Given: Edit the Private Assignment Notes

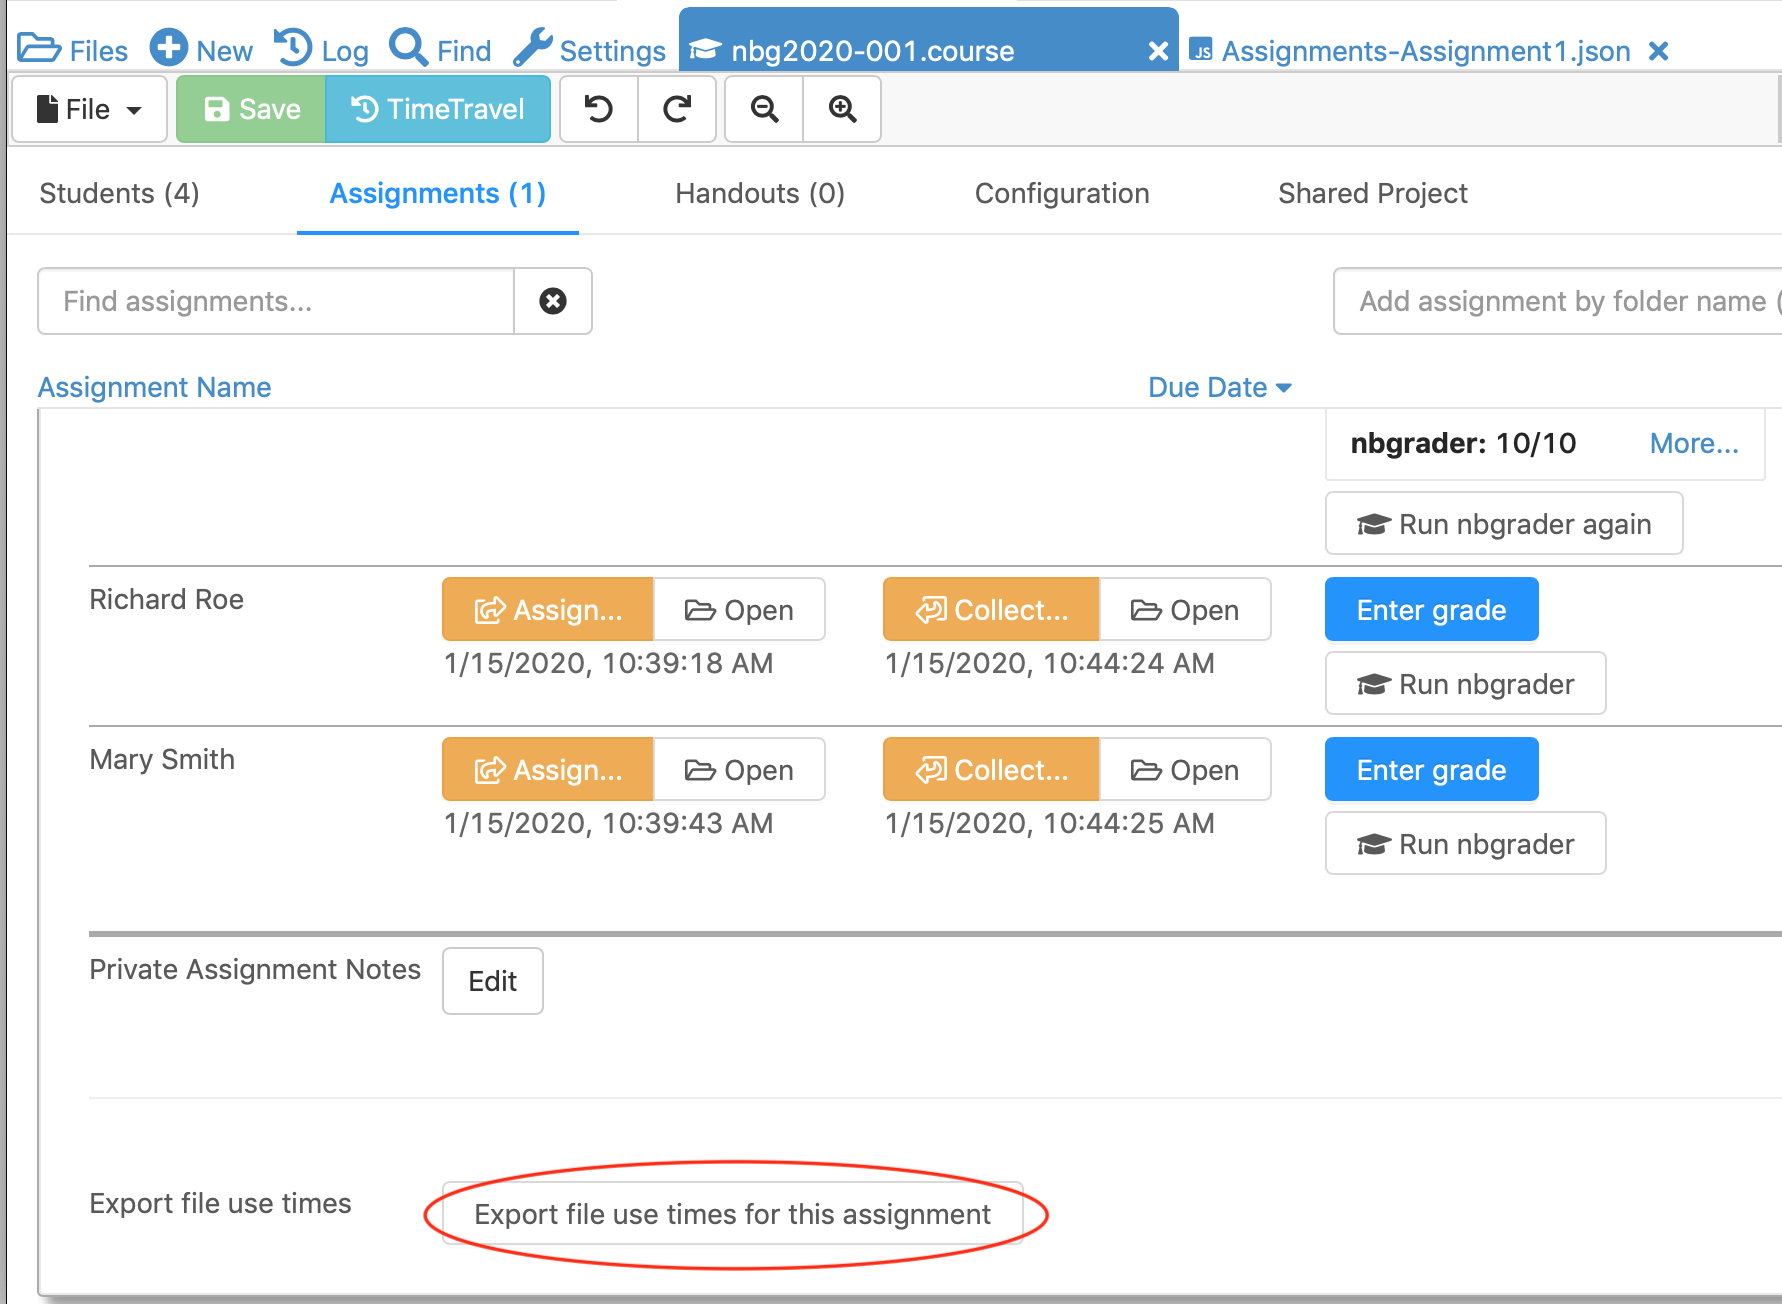Looking at the screenshot, I should [492, 981].
